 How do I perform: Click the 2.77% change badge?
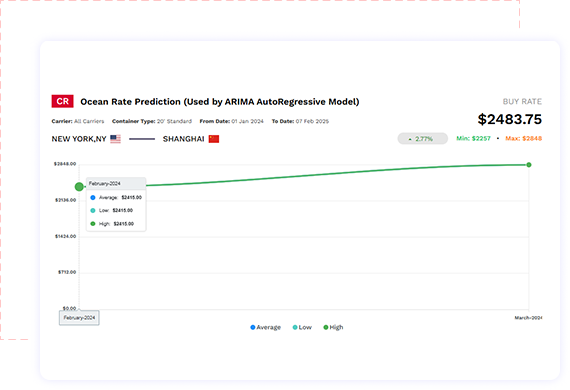pyautogui.click(x=422, y=138)
